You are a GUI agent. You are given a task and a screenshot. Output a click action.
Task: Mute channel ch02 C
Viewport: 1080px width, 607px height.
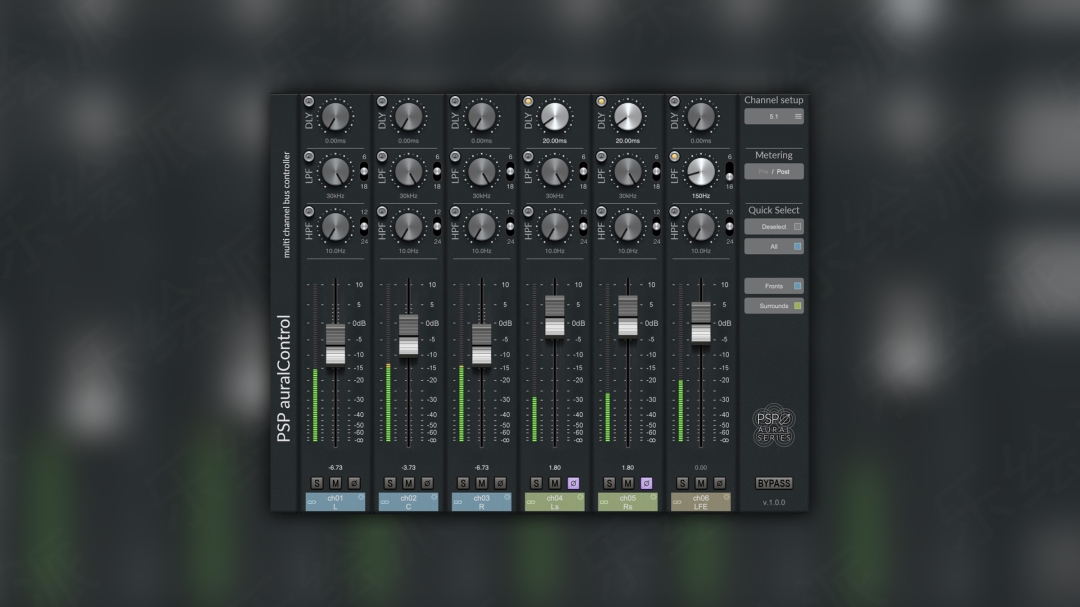(x=408, y=483)
